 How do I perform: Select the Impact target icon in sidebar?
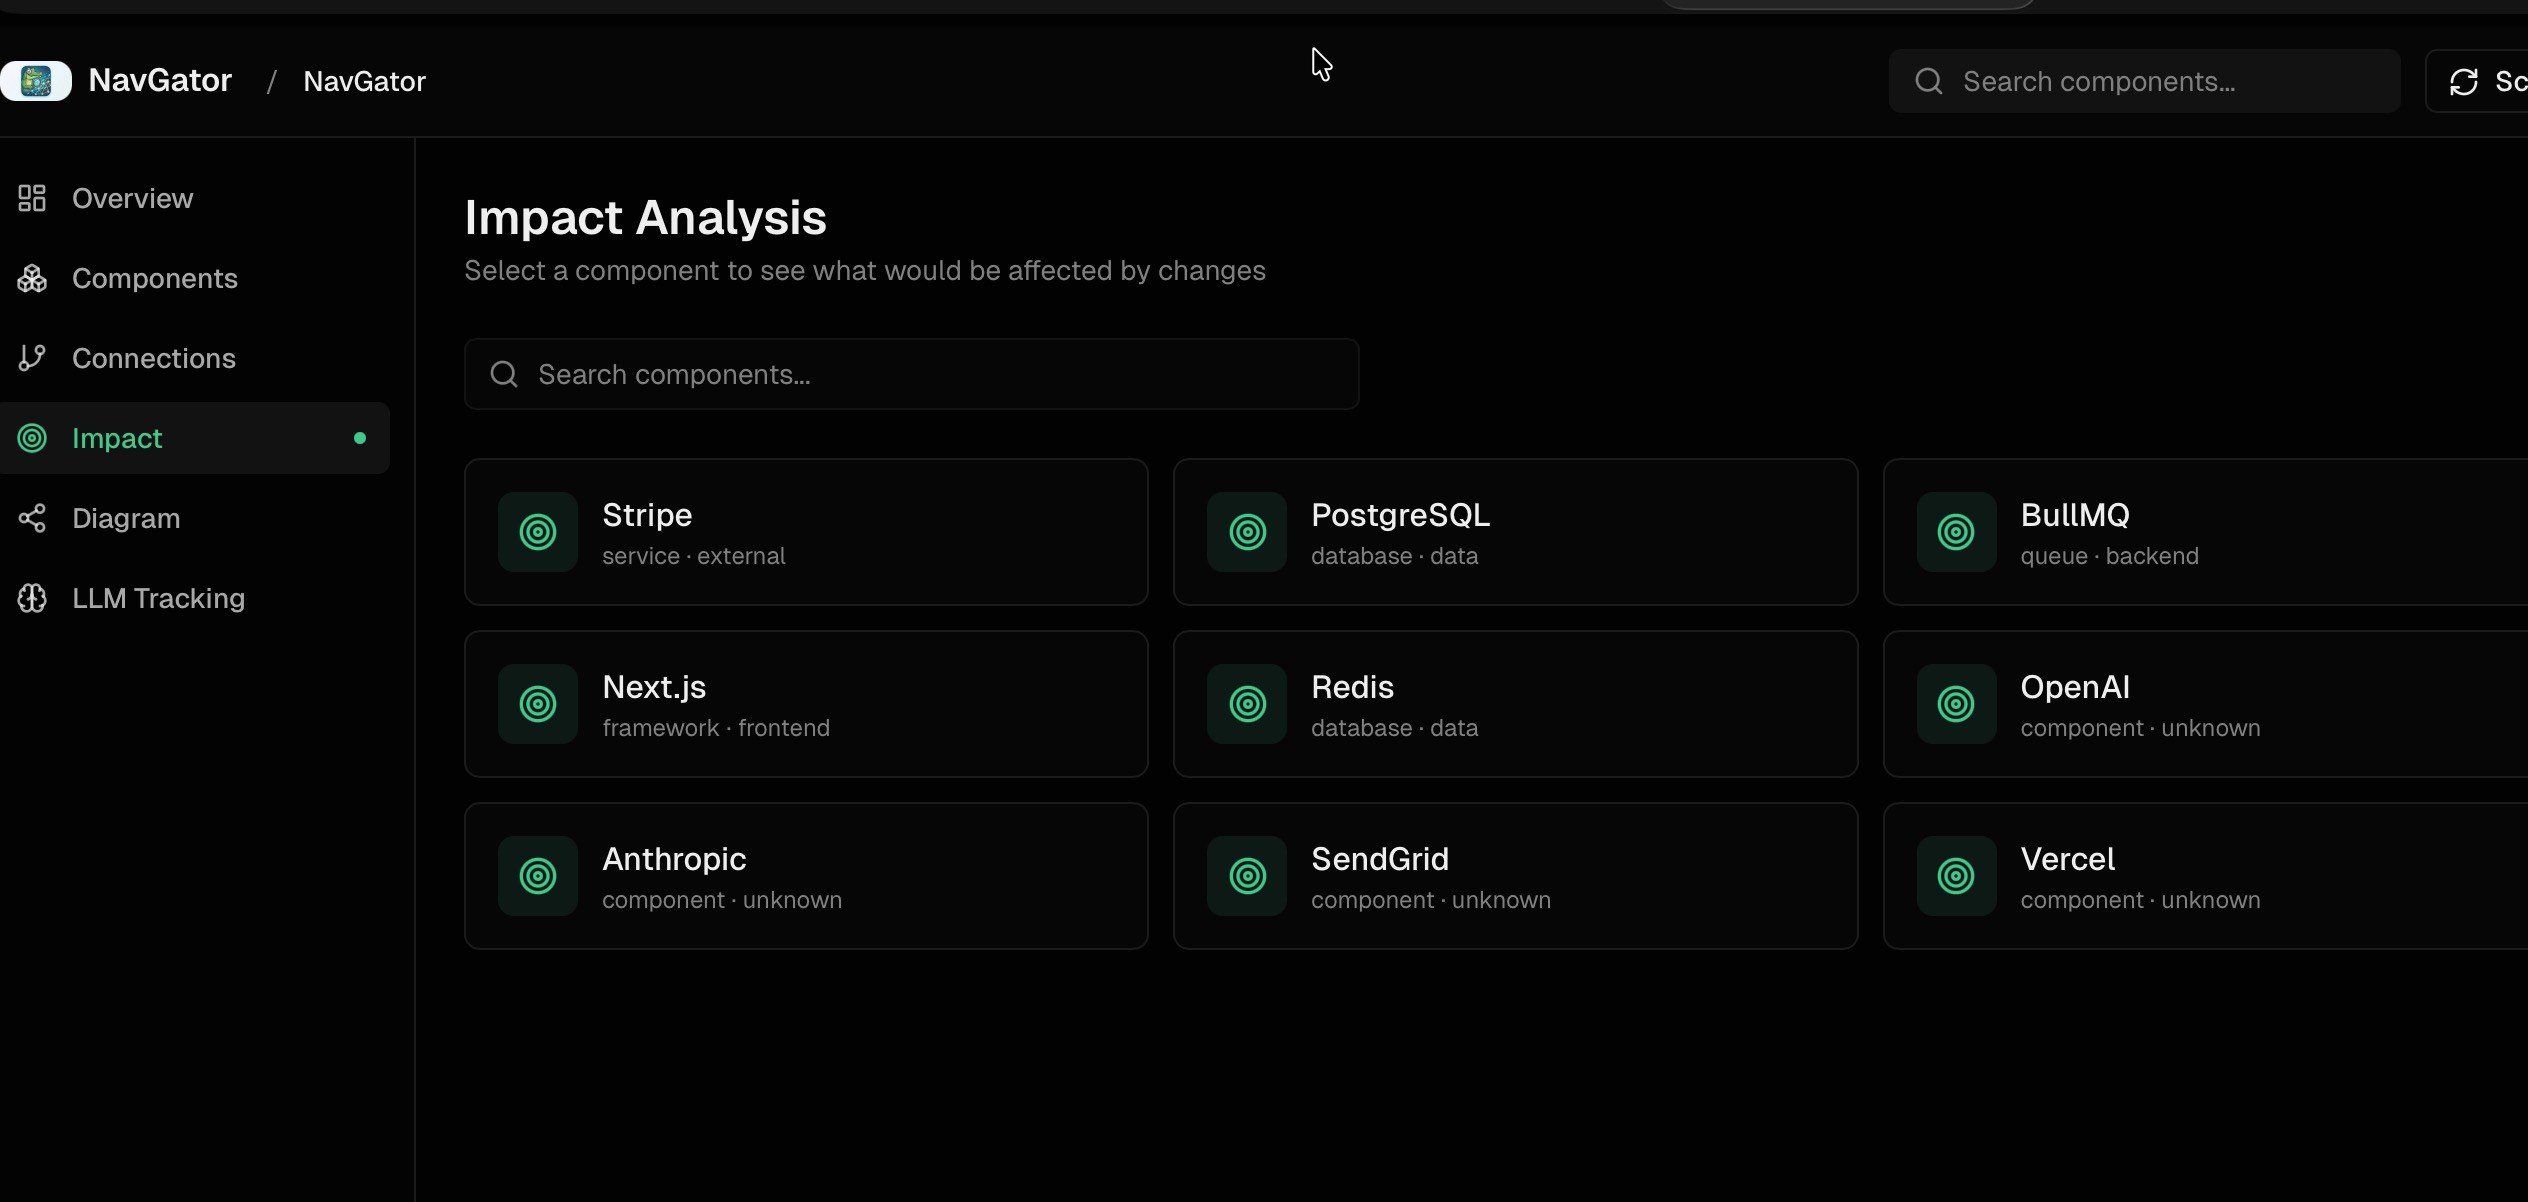coord(31,438)
